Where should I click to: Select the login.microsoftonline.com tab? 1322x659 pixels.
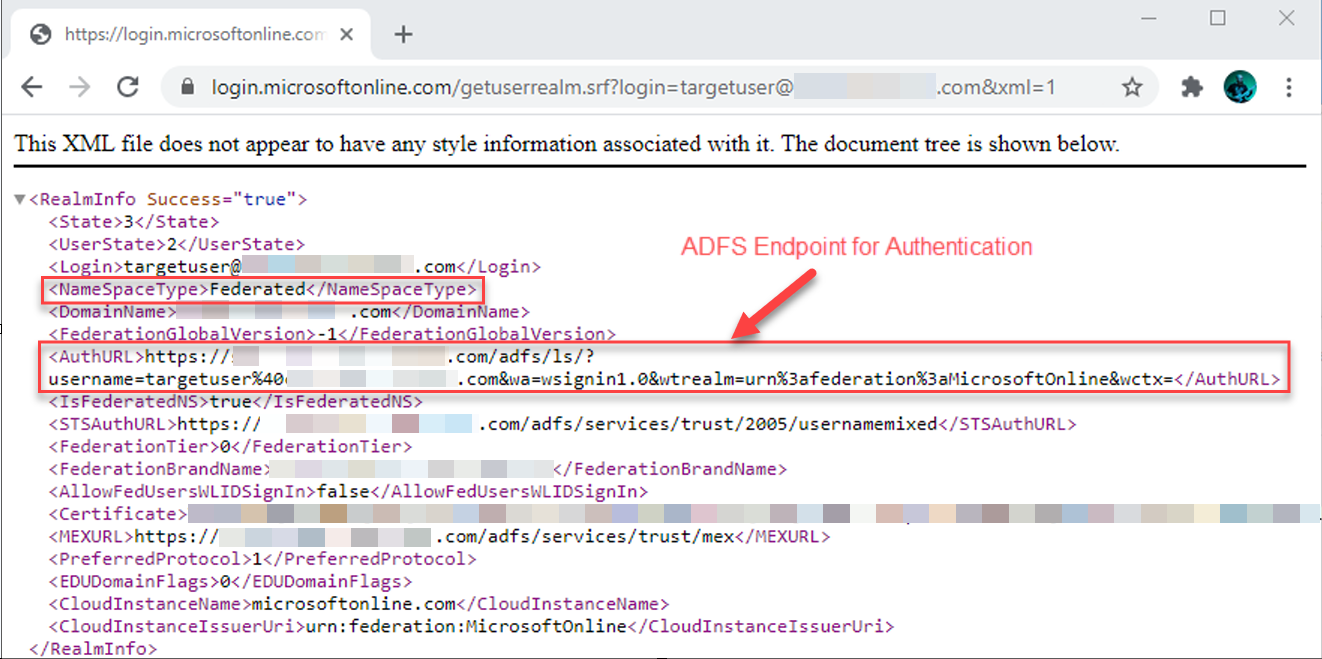(190, 34)
